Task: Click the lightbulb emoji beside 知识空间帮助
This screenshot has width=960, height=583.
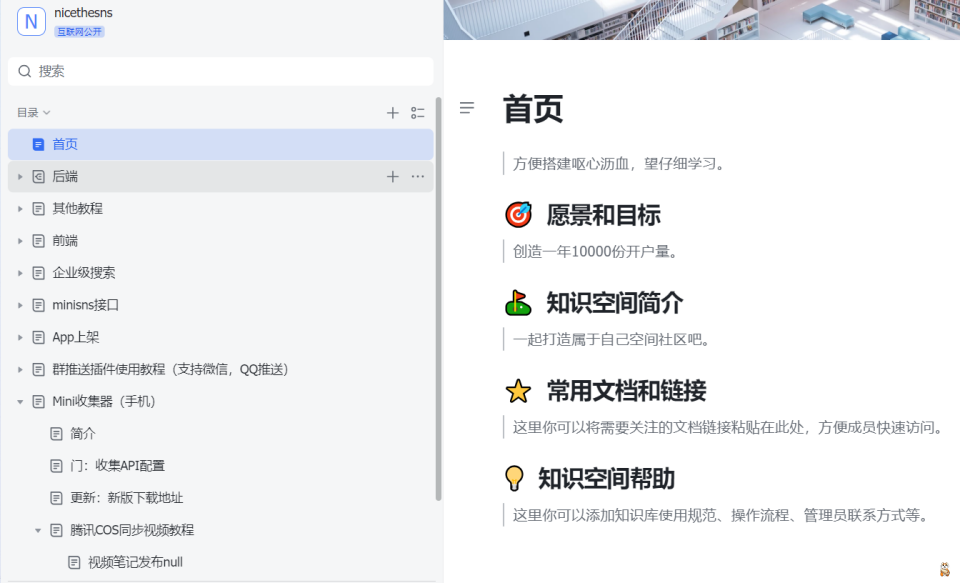Action: click(514, 478)
